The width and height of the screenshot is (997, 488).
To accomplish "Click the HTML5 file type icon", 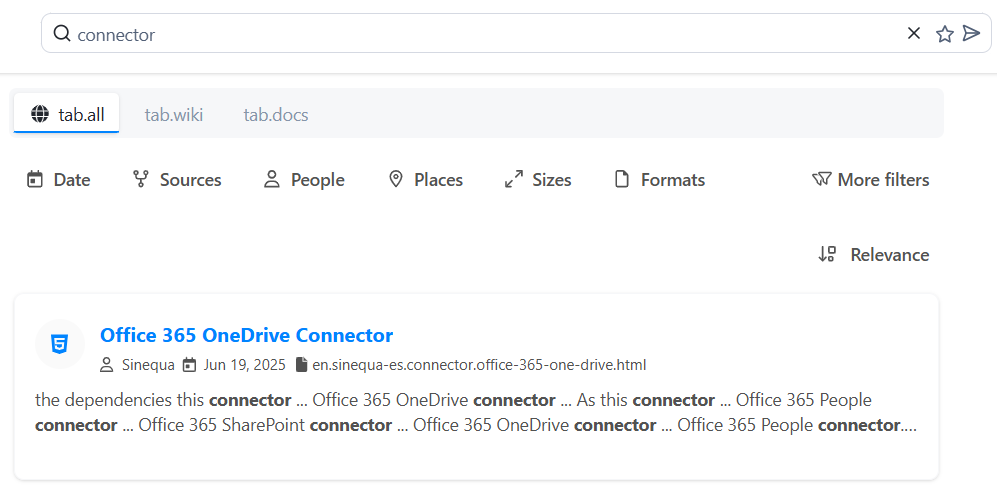I will tap(60, 344).
